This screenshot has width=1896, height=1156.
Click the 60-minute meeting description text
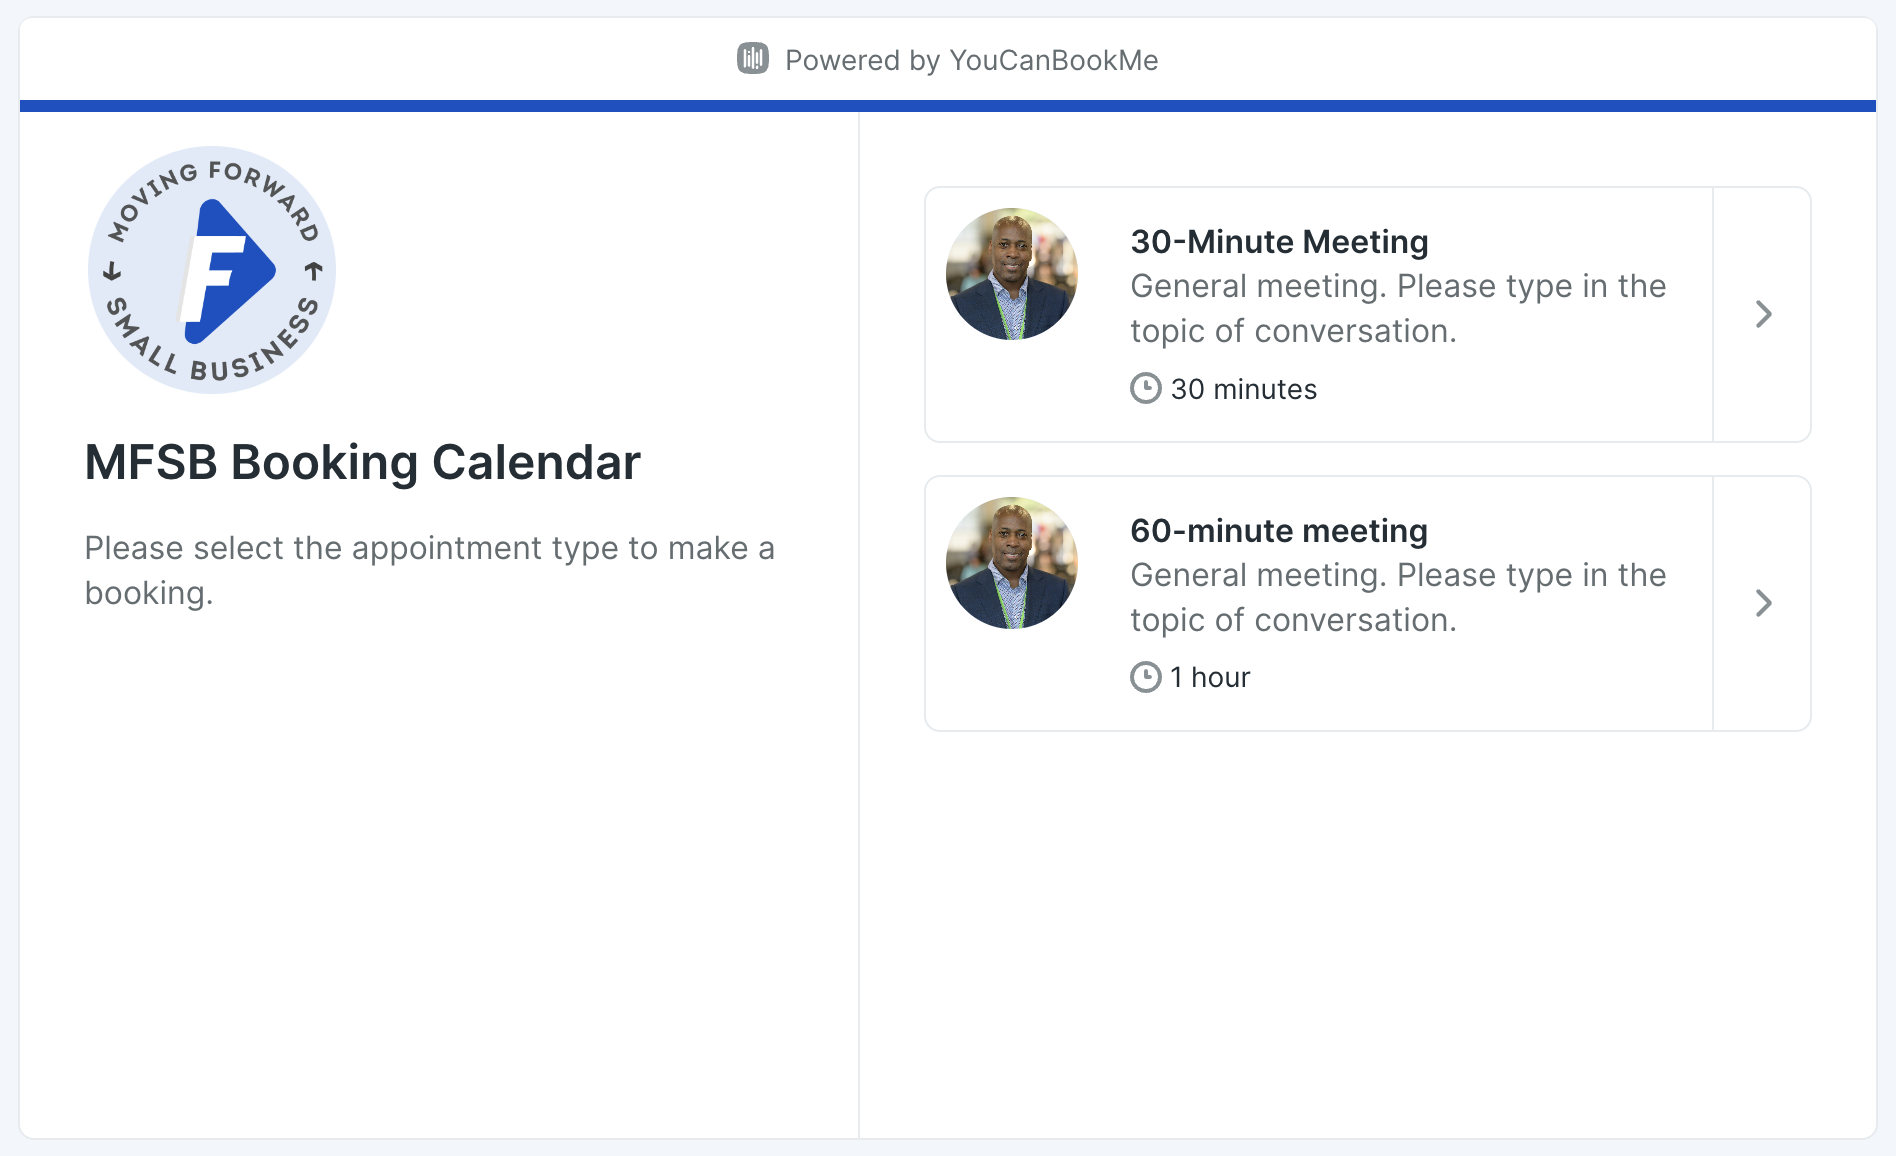pyautogui.click(x=1398, y=597)
